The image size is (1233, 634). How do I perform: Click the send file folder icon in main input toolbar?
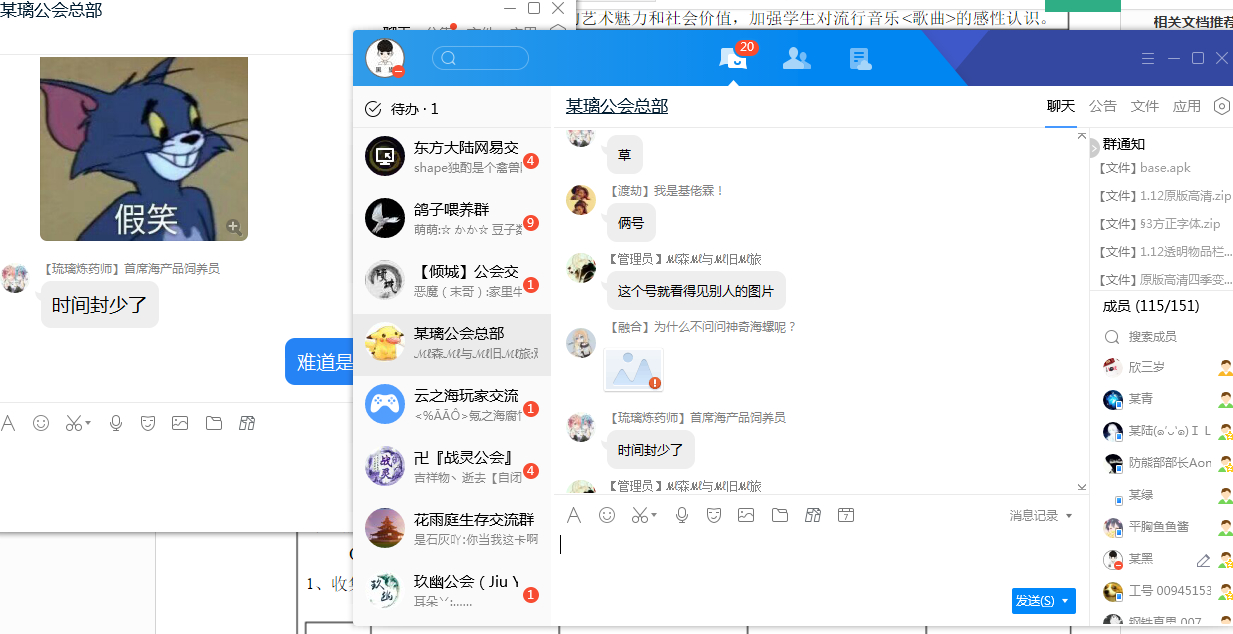pyautogui.click(x=780, y=516)
